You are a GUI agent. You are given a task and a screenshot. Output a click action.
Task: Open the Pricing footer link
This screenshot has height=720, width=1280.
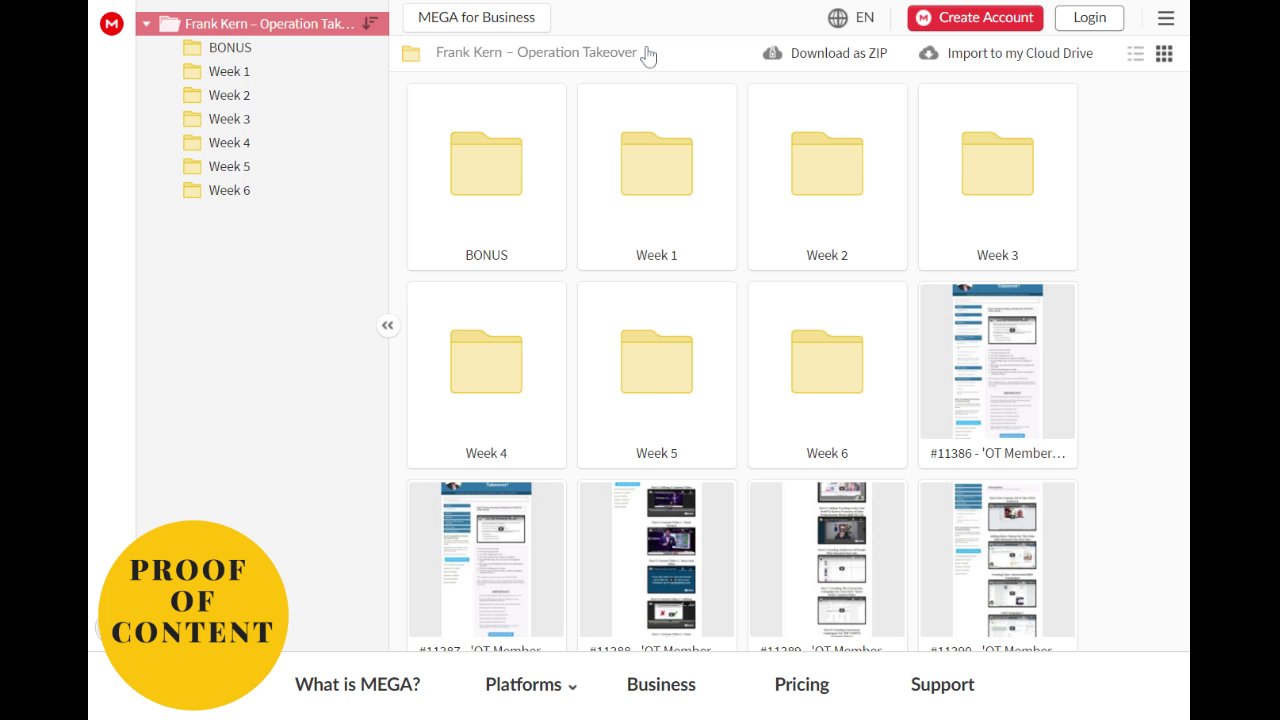(x=802, y=685)
